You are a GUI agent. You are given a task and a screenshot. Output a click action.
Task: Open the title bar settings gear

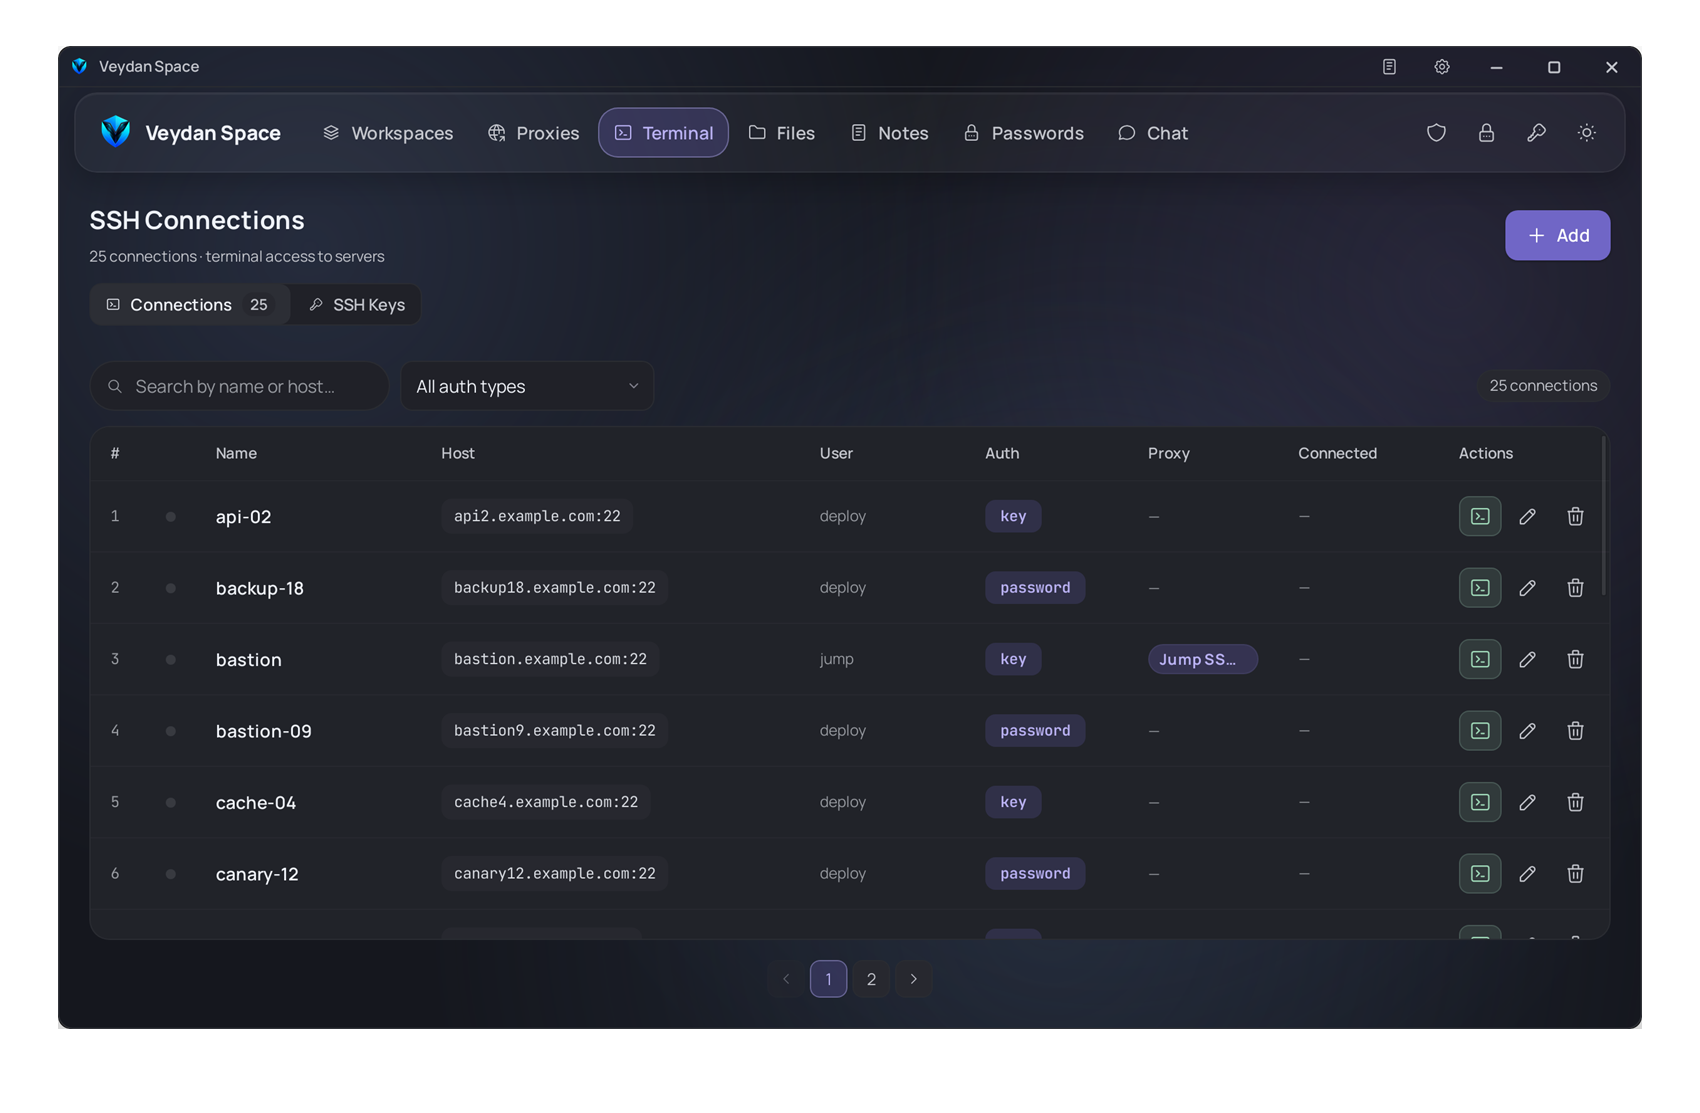pos(1442,67)
